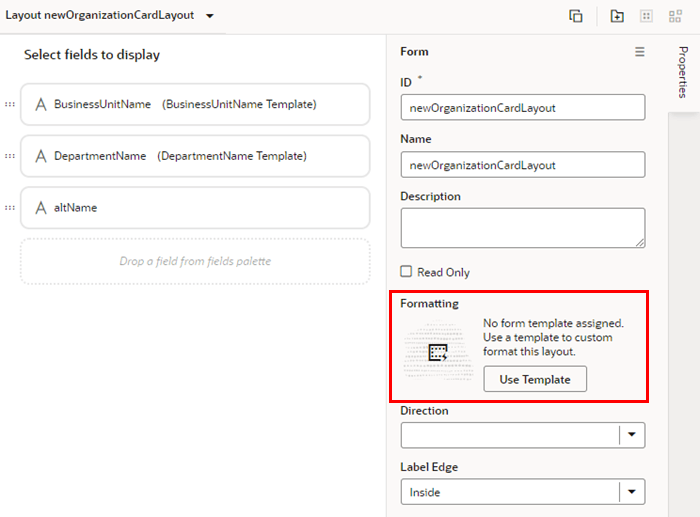700x517 pixels.
Task: Click the '(BusinessUnitName Template)' text
Action: (x=239, y=104)
